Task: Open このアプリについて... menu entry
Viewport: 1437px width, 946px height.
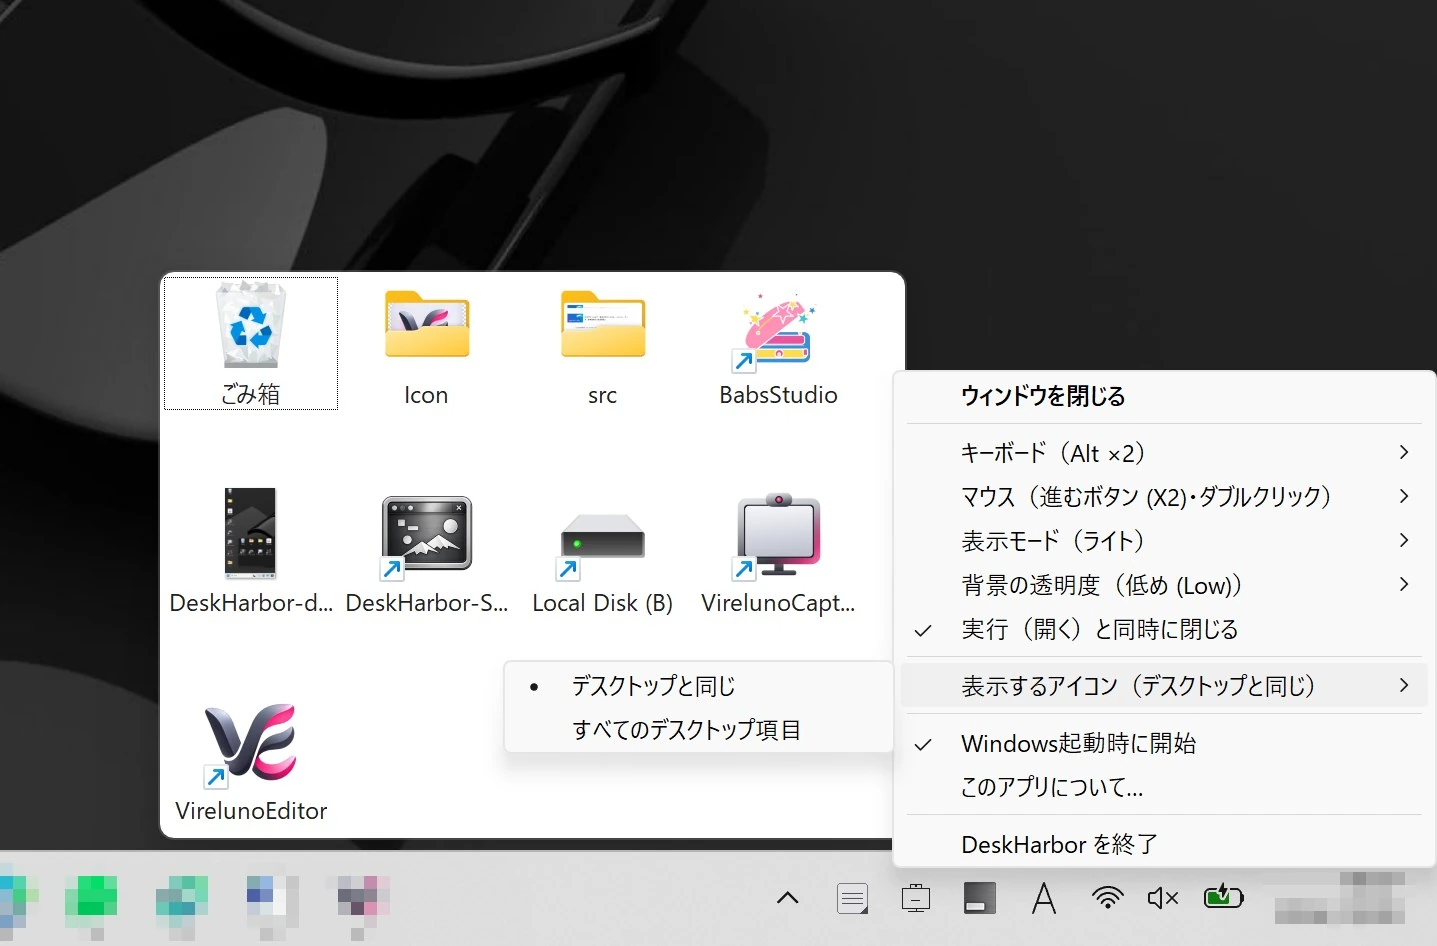Action: click(x=1164, y=788)
